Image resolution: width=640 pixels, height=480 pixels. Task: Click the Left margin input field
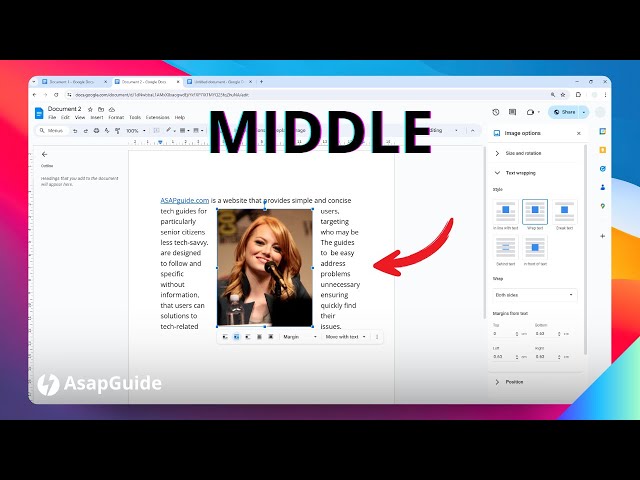point(504,356)
